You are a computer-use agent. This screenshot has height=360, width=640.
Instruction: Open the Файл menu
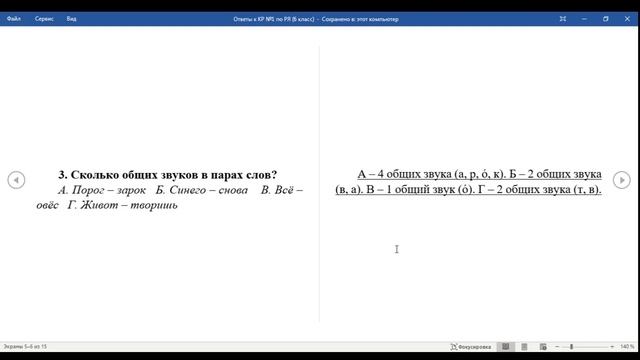point(13,19)
